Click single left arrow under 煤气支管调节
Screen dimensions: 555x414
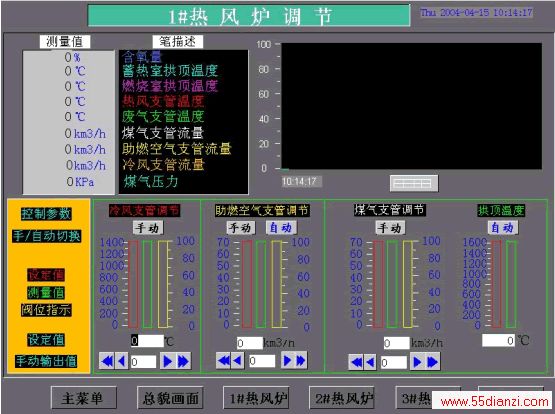(x=370, y=362)
